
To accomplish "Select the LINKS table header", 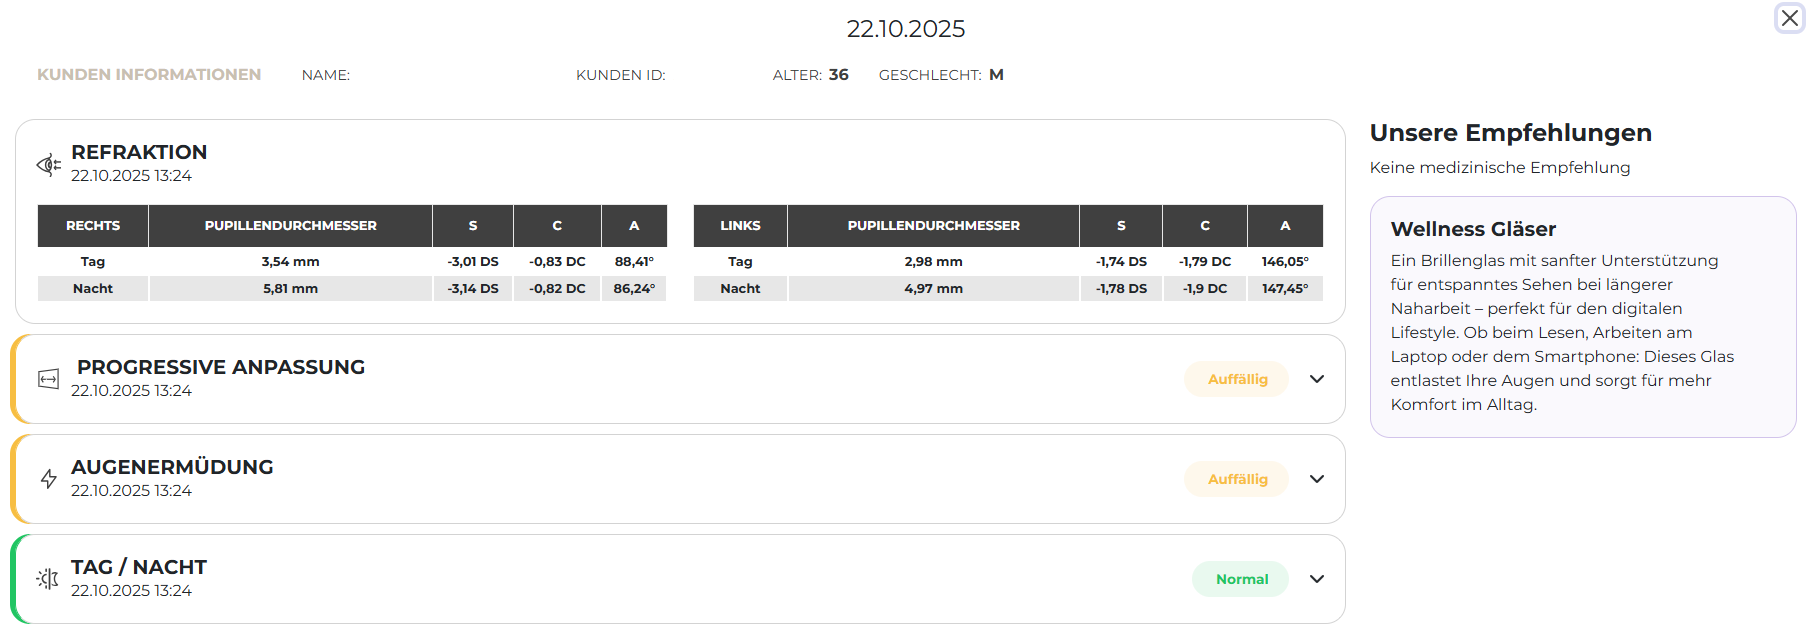I will point(740,226).
